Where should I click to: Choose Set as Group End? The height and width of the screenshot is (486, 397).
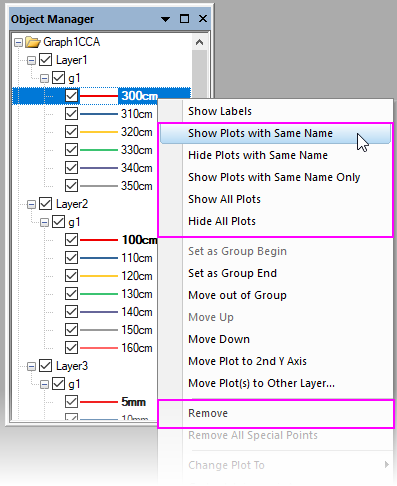[x=232, y=273]
